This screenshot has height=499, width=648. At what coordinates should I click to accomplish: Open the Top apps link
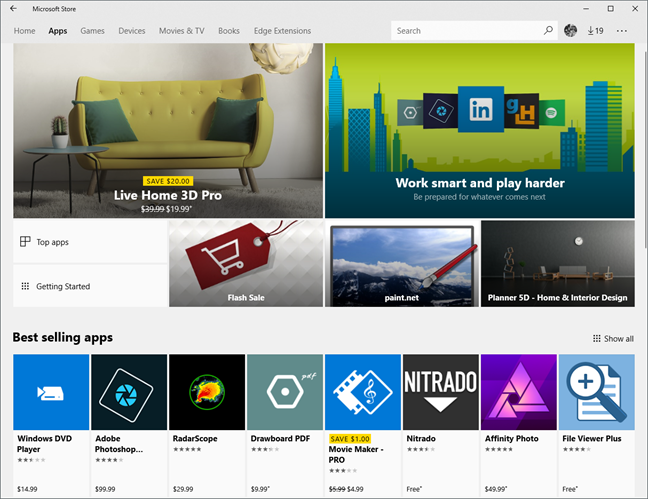[x=90, y=241]
